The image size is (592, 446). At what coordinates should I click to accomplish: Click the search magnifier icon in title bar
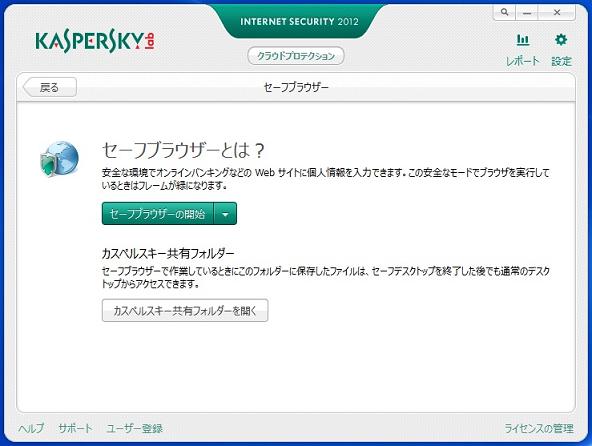(504, 12)
